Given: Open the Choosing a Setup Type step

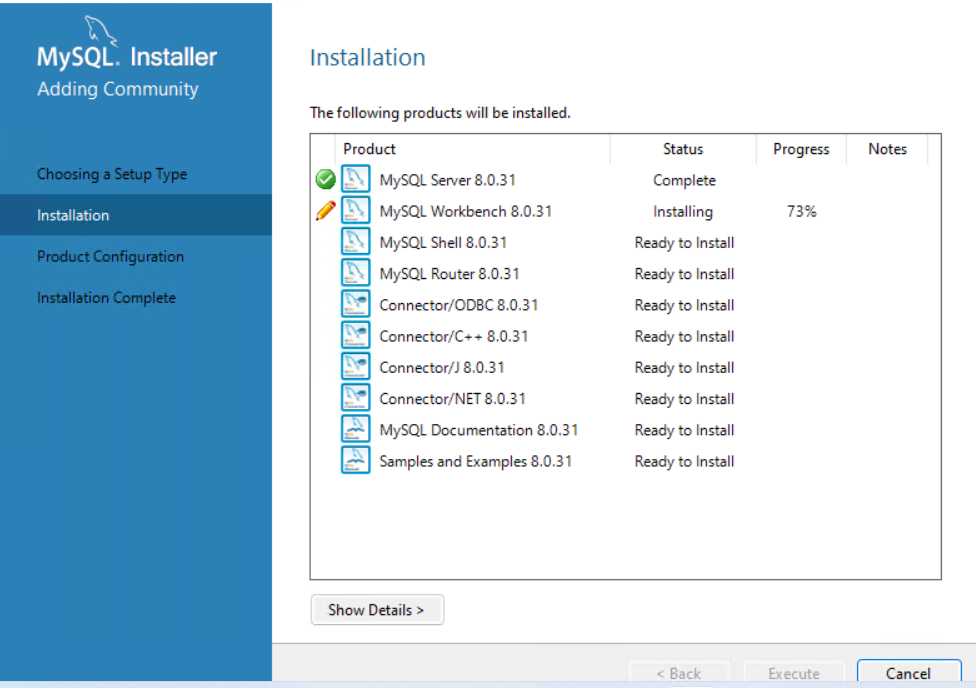Looking at the screenshot, I should [112, 174].
